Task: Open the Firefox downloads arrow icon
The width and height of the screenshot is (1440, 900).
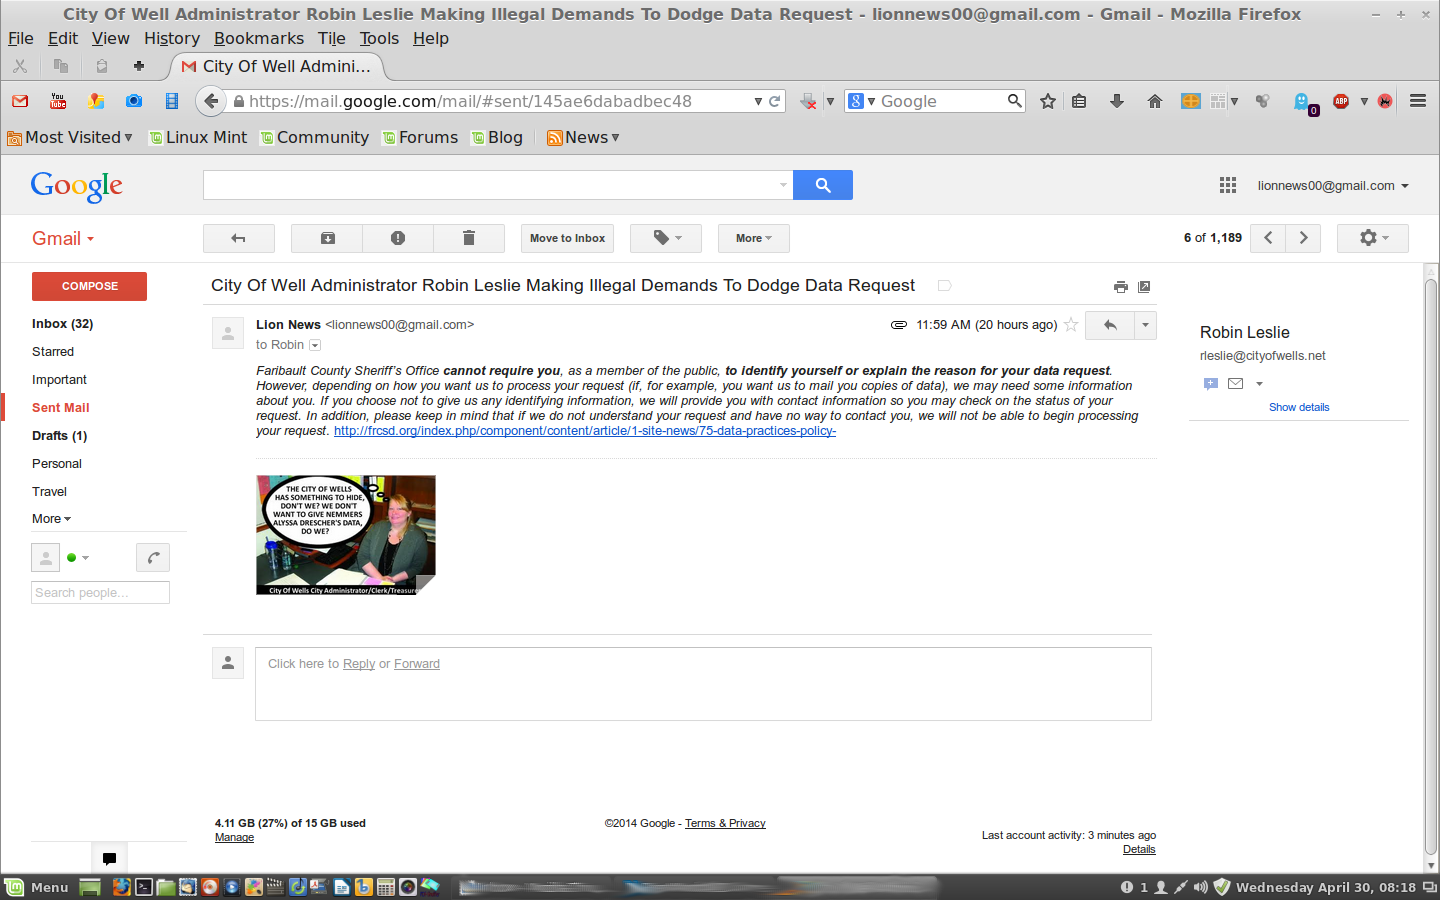Action: [x=1117, y=101]
